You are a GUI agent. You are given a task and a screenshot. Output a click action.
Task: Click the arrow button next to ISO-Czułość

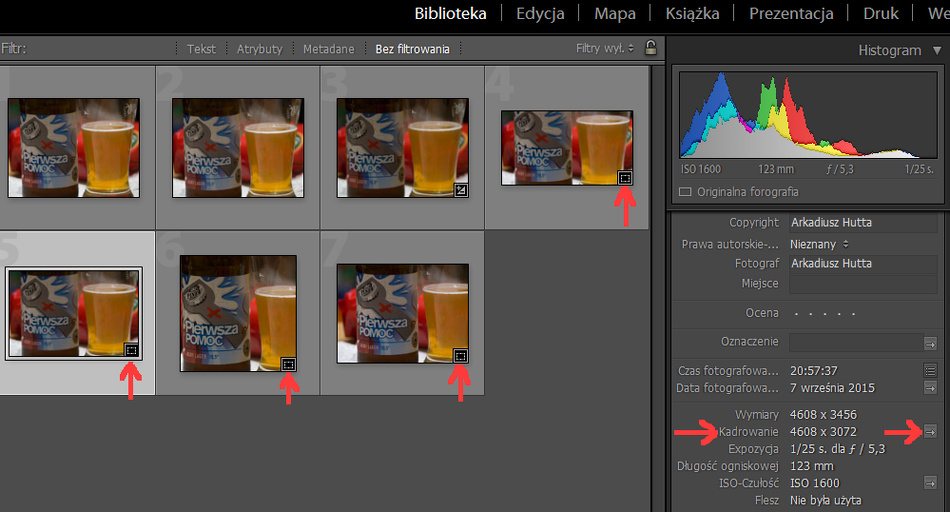click(930, 483)
